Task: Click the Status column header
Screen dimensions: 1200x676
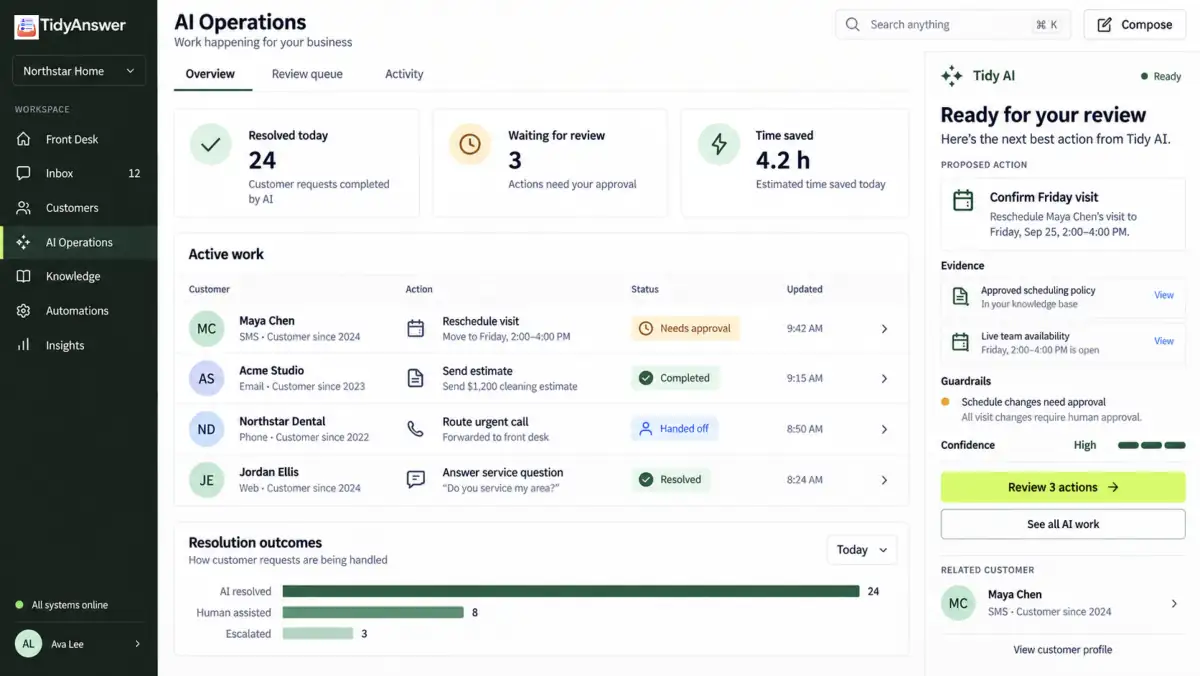Action: click(x=645, y=289)
